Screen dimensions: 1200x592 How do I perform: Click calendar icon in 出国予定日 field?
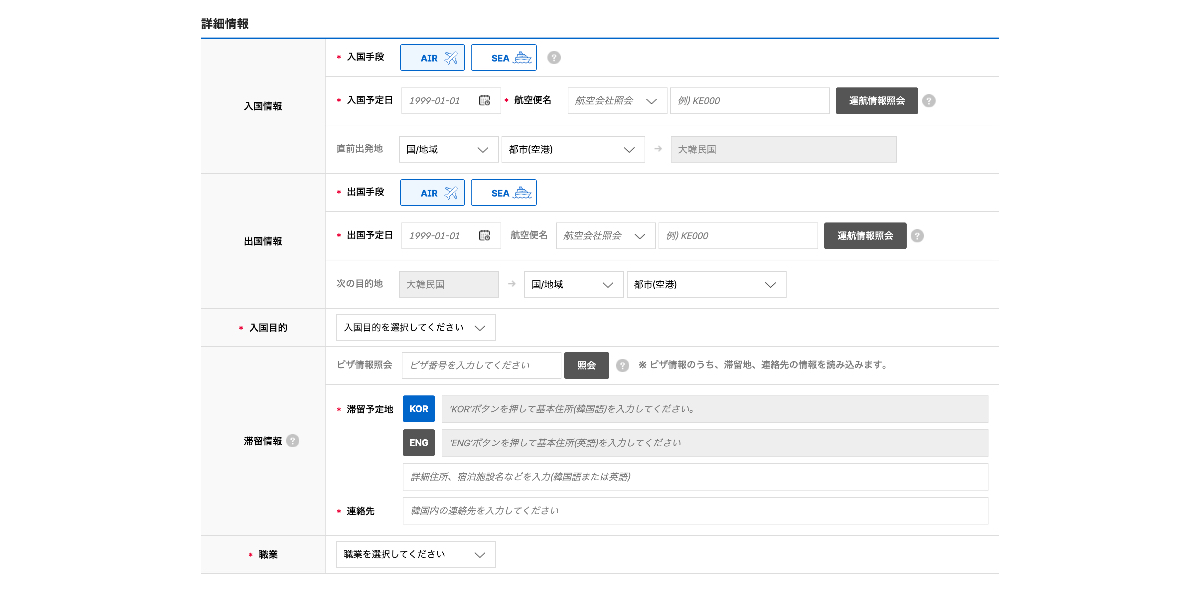point(484,236)
